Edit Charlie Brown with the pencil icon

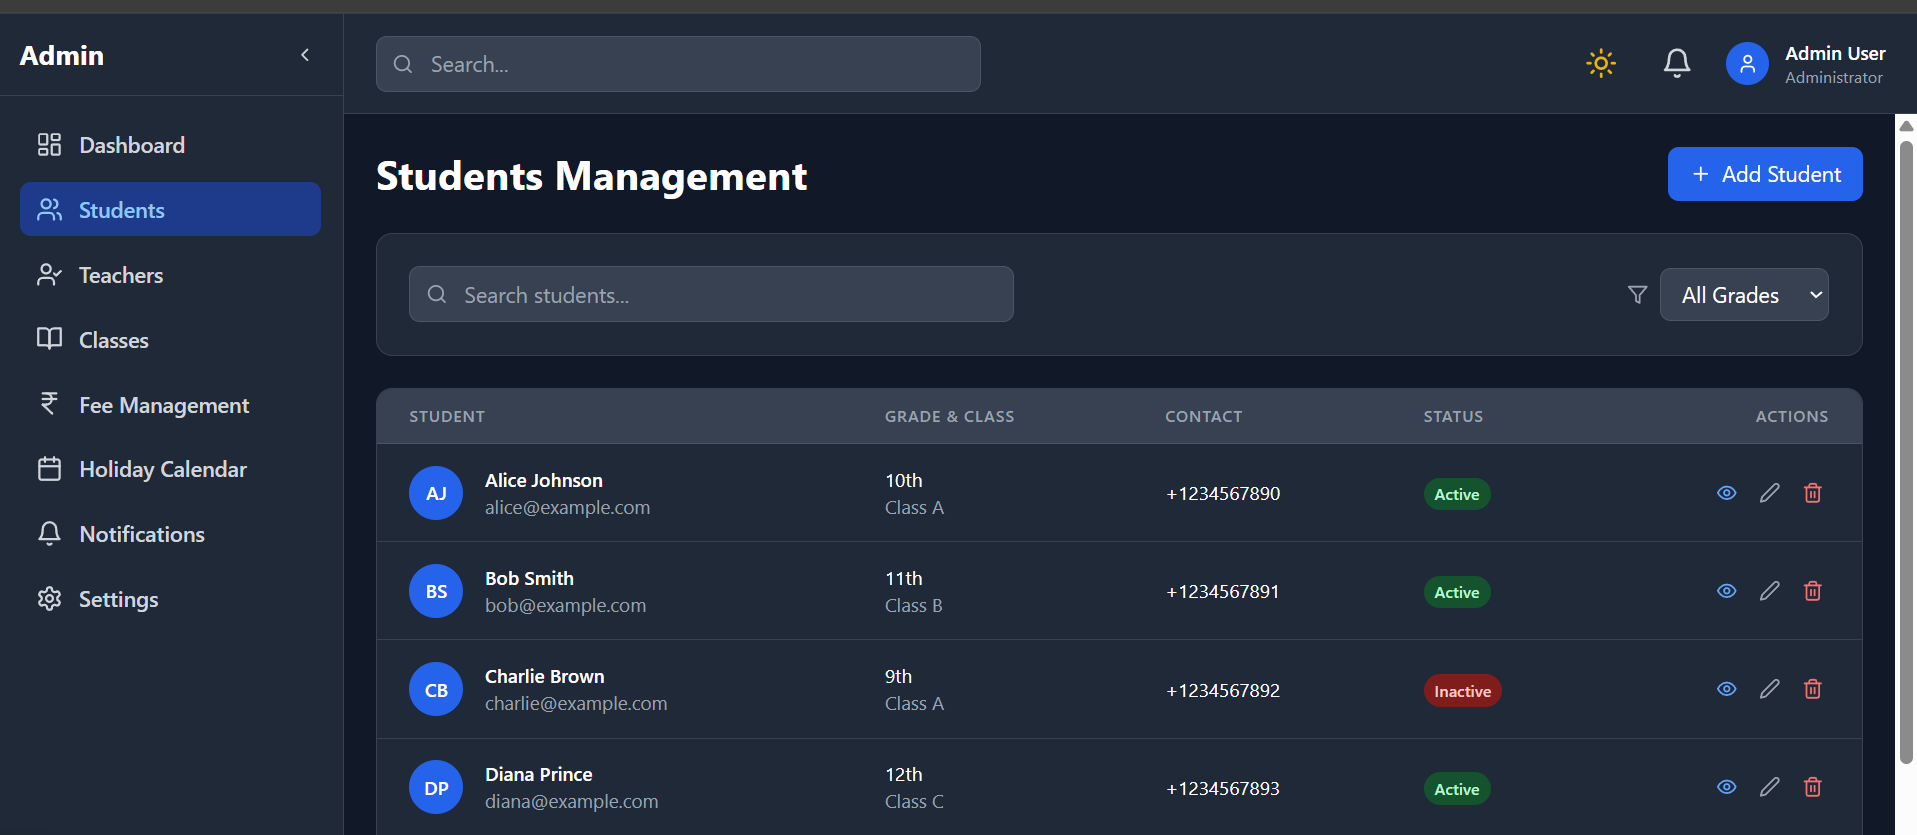coord(1770,689)
